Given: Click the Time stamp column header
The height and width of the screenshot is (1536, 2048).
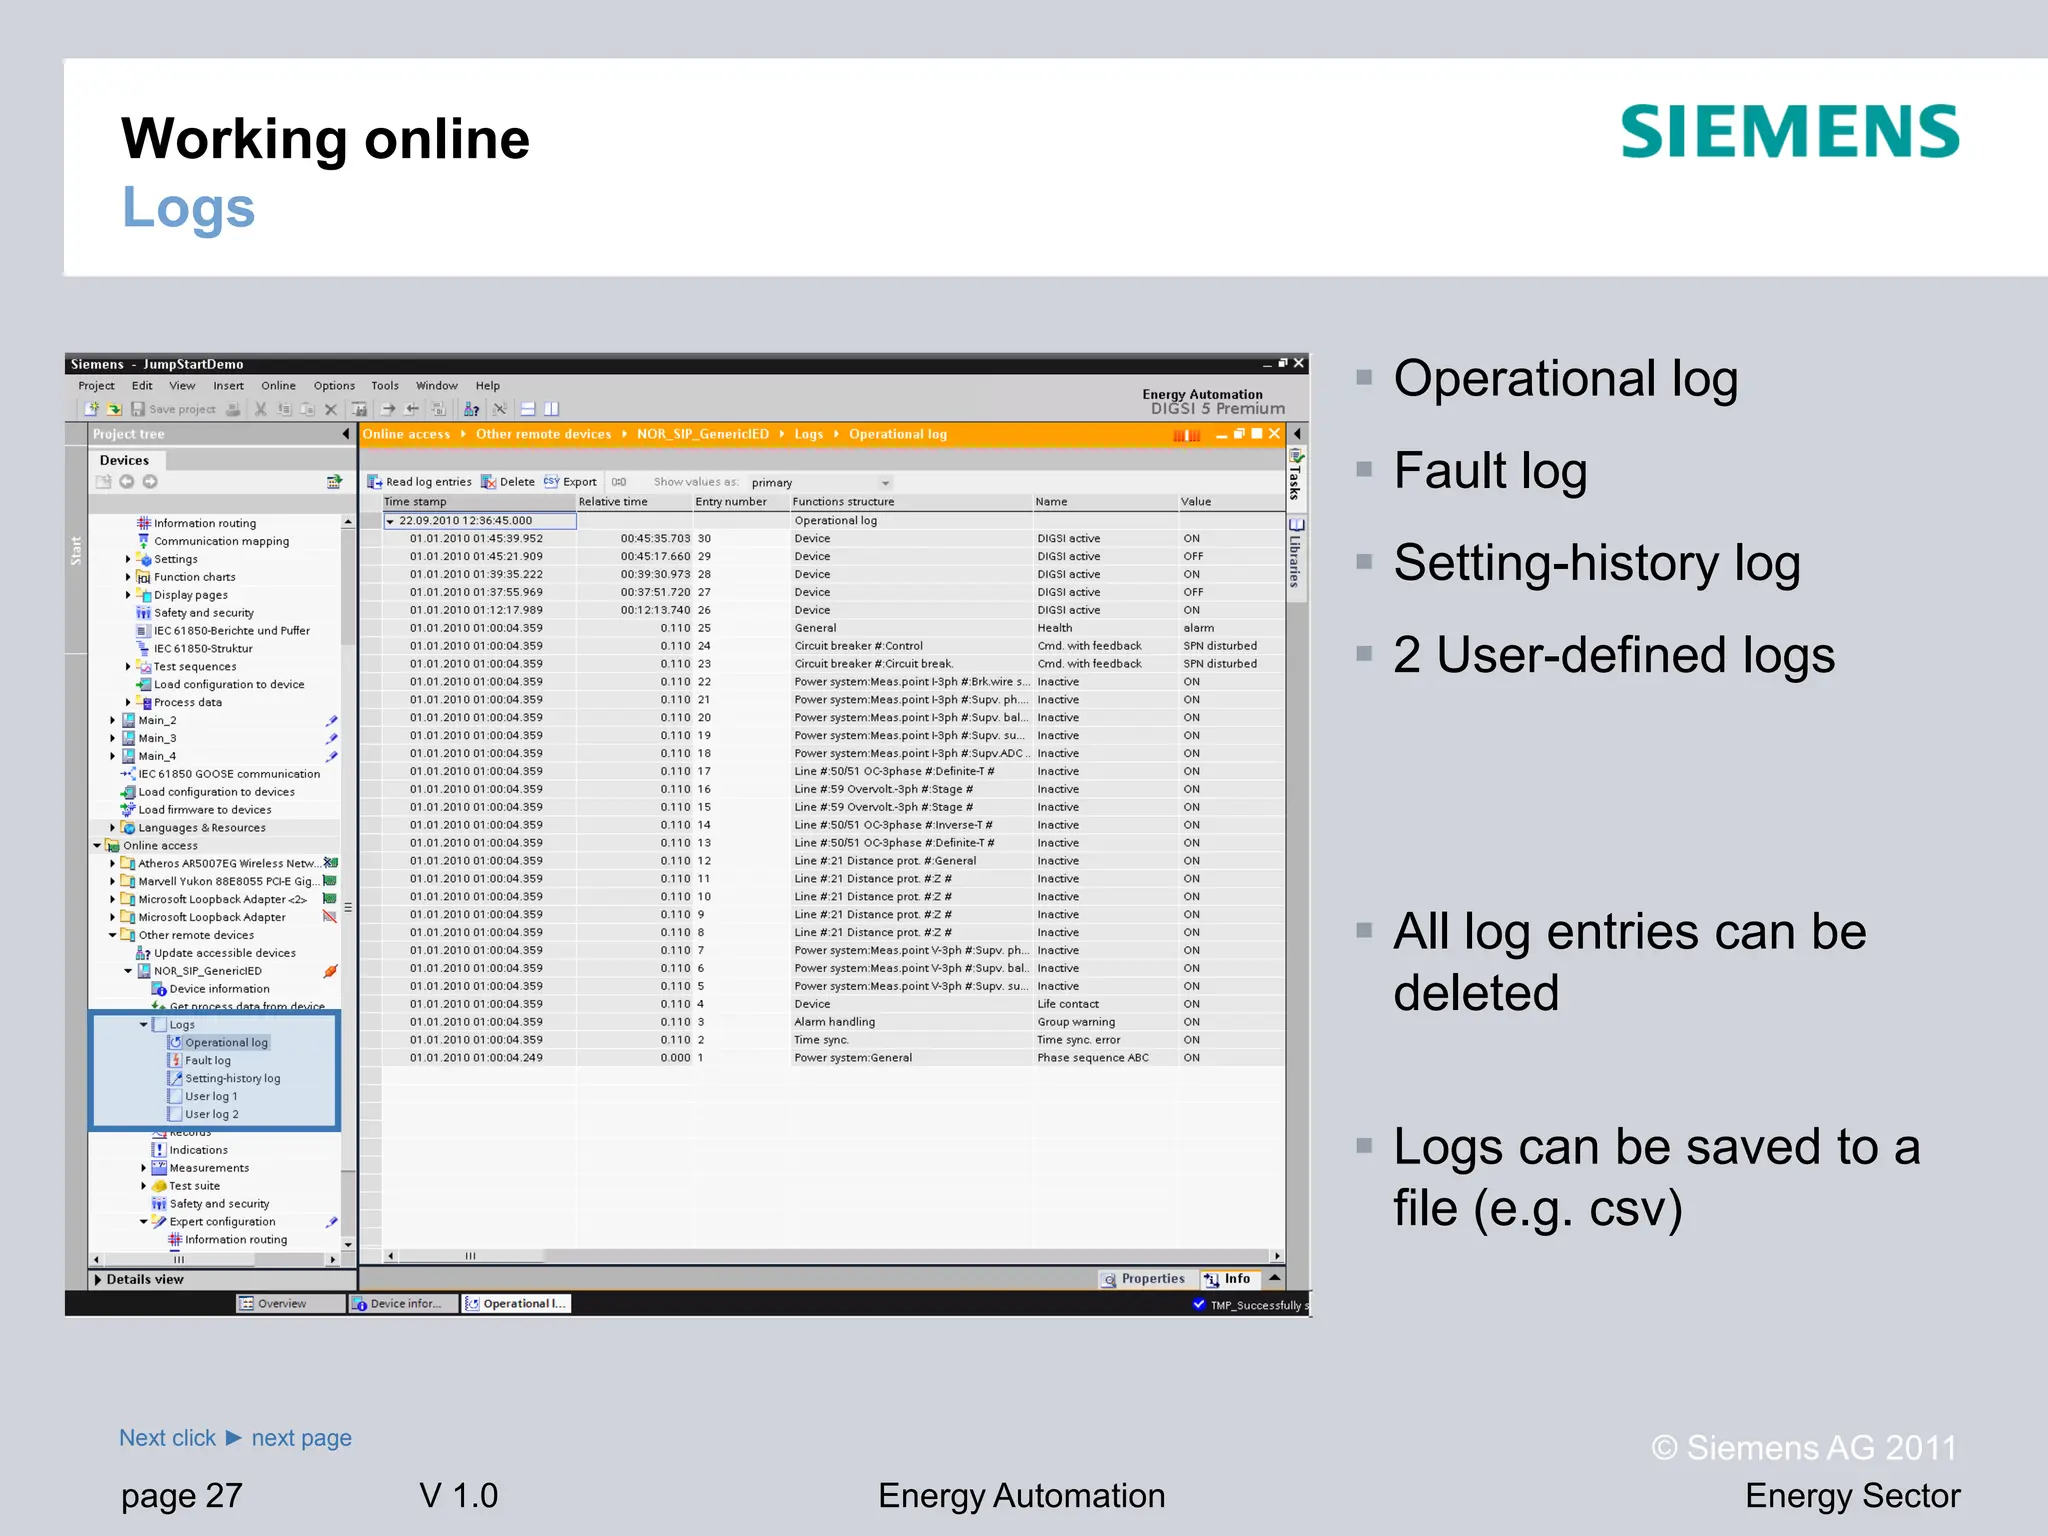Looking at the screenshot, I should tap(479, 502).
